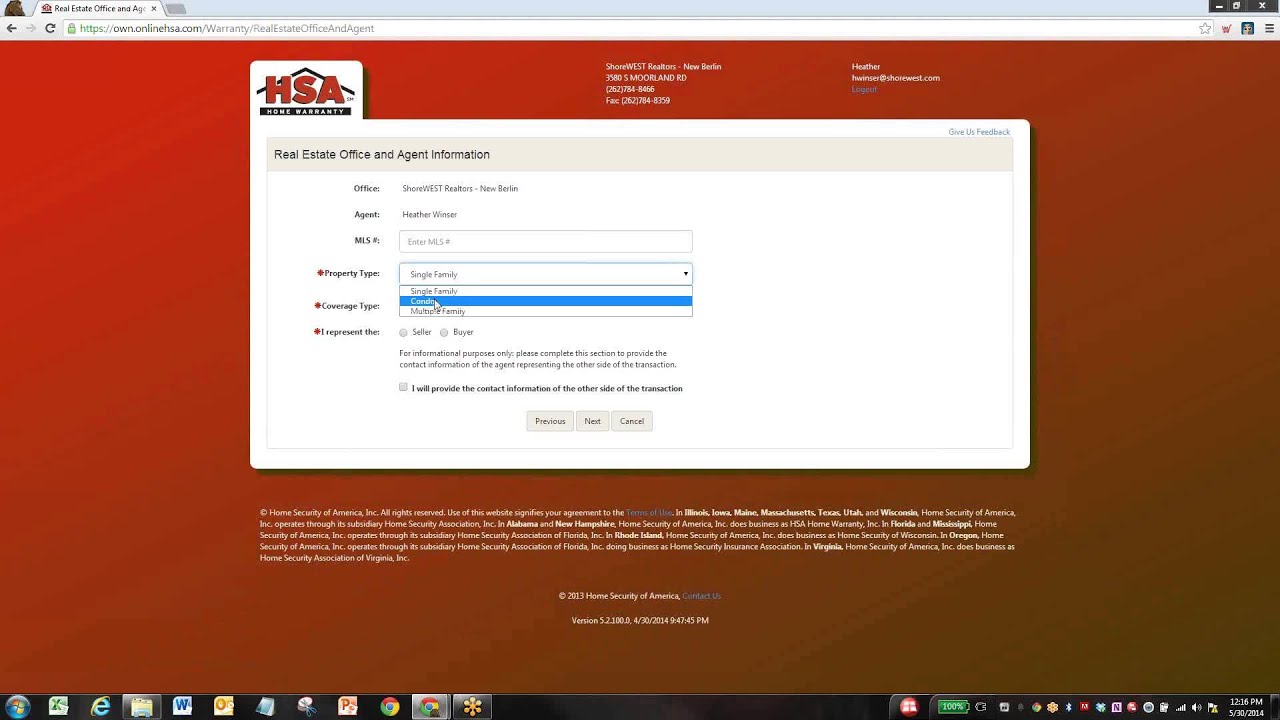Click the Heather Winser agent name
Viewport: 1280px width, 720px height.
(429, 215)
